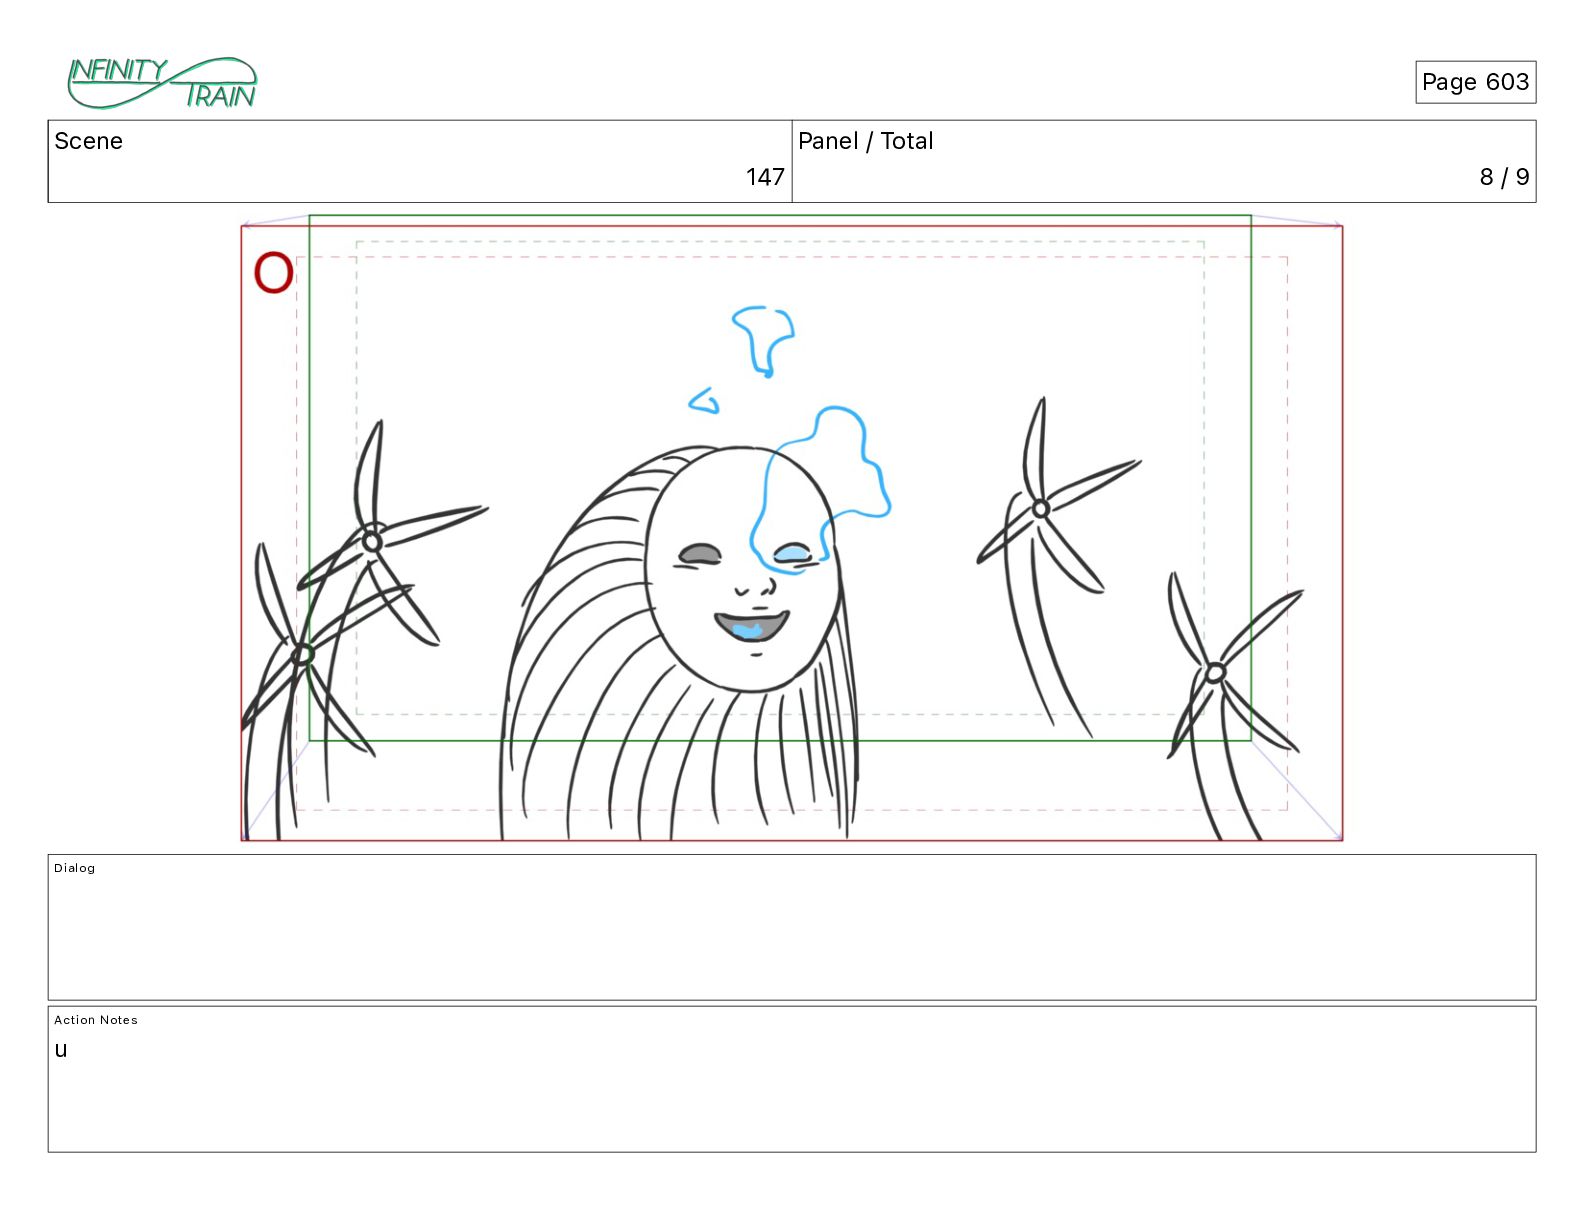Select the Panel / Total label
Screen dimensions: 1584x1224
(865, 141)
